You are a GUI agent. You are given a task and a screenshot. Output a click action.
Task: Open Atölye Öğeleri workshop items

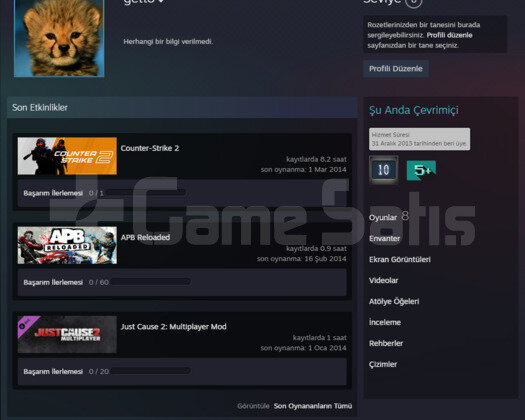click(x=394, y=301)
